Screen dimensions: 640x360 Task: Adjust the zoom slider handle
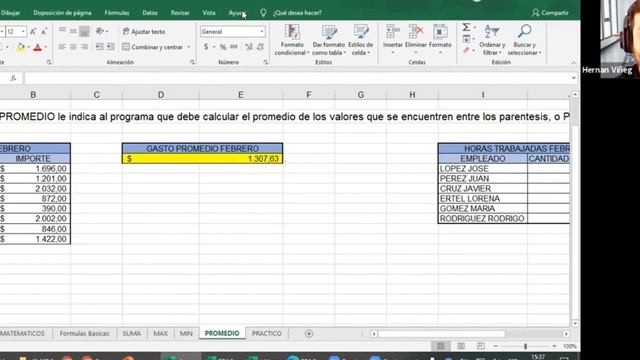point(525,346)
